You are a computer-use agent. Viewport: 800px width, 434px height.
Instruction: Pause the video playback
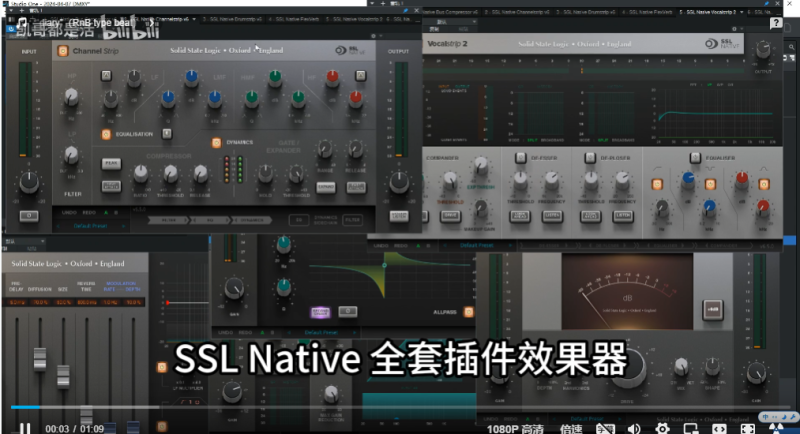tap(24, 428)
